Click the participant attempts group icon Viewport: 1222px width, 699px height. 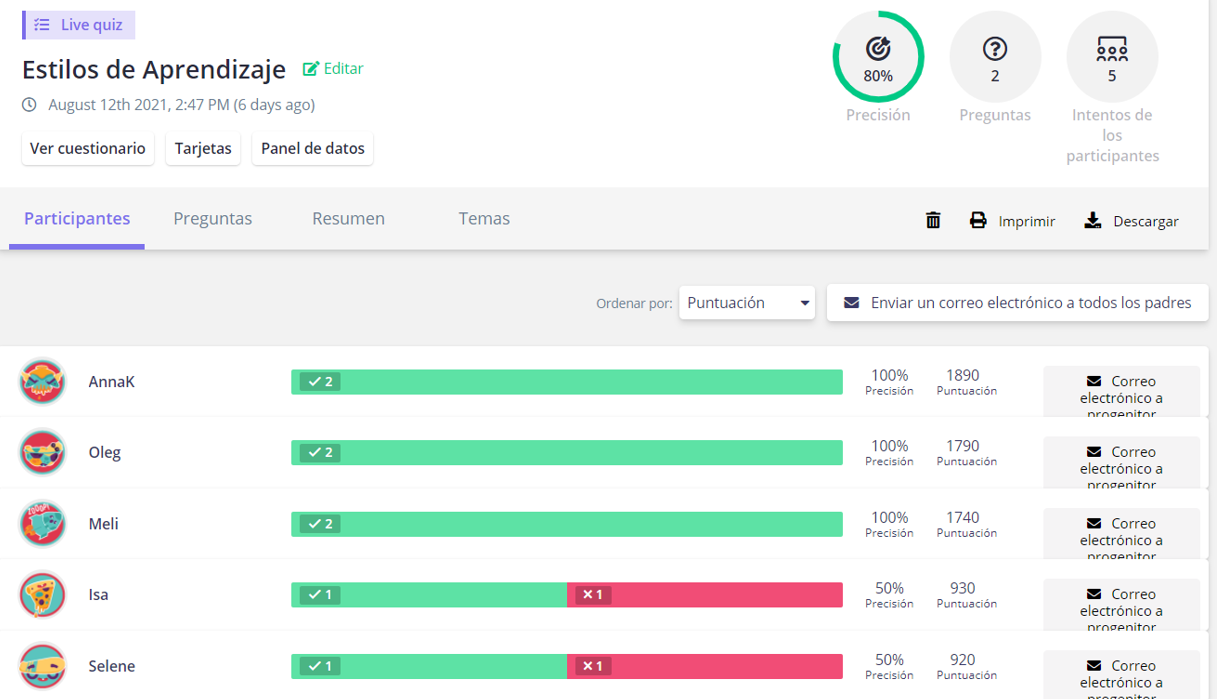click(x=1111, y=48)
